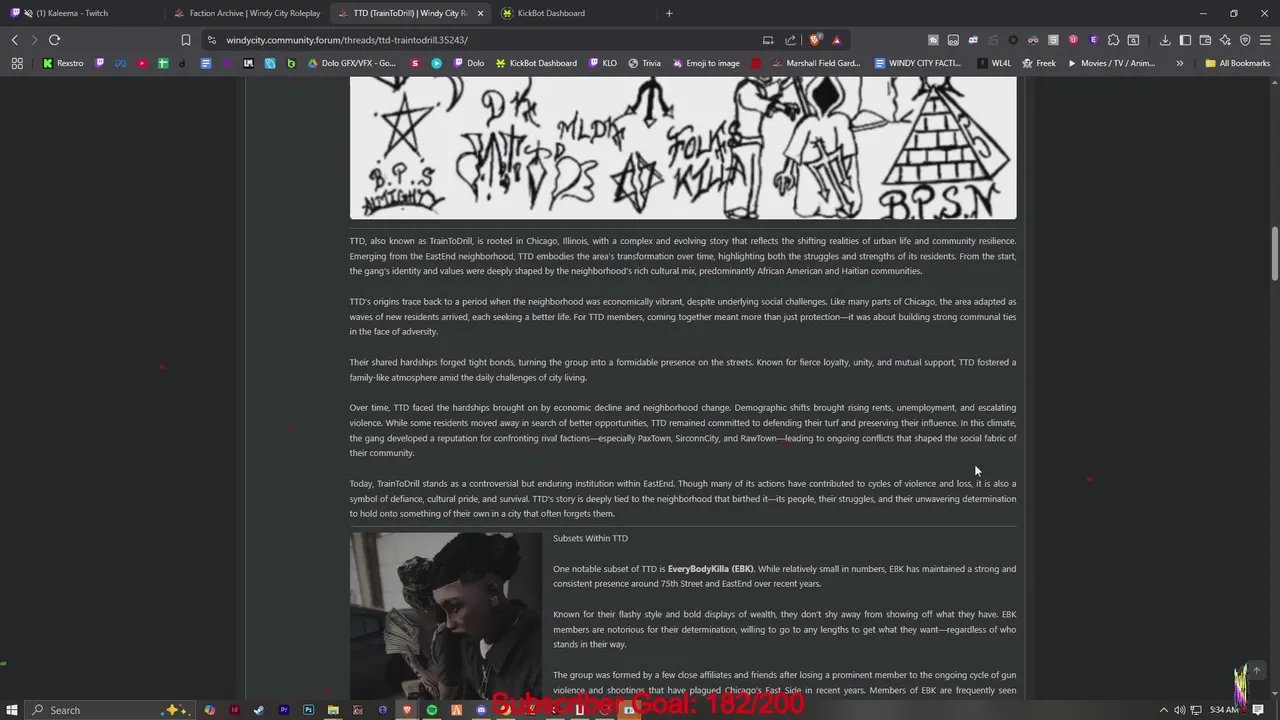Viewport: 1280px width, 720px height.
Task: Bookmark this page with the bookmark icon
Action: point(185,40)
